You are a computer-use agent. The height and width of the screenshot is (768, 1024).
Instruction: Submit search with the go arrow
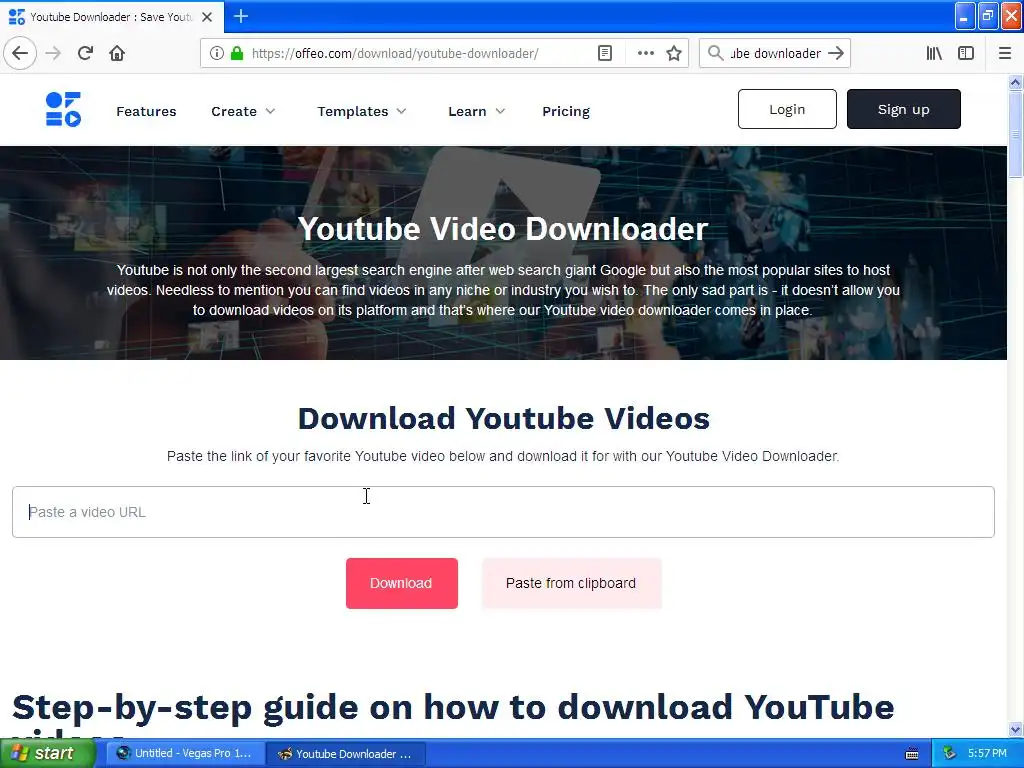pos(836,53)
